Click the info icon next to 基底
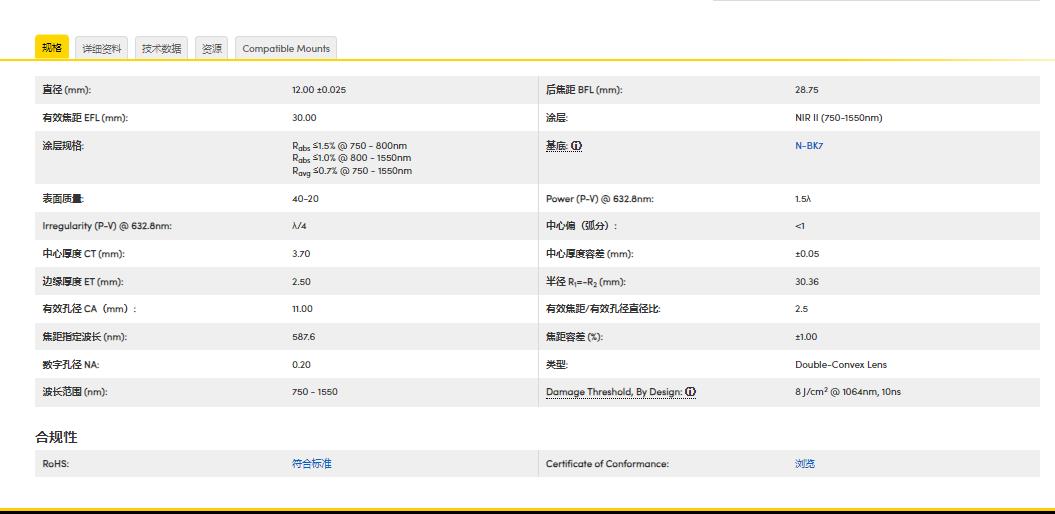 [x=577, y=146]
